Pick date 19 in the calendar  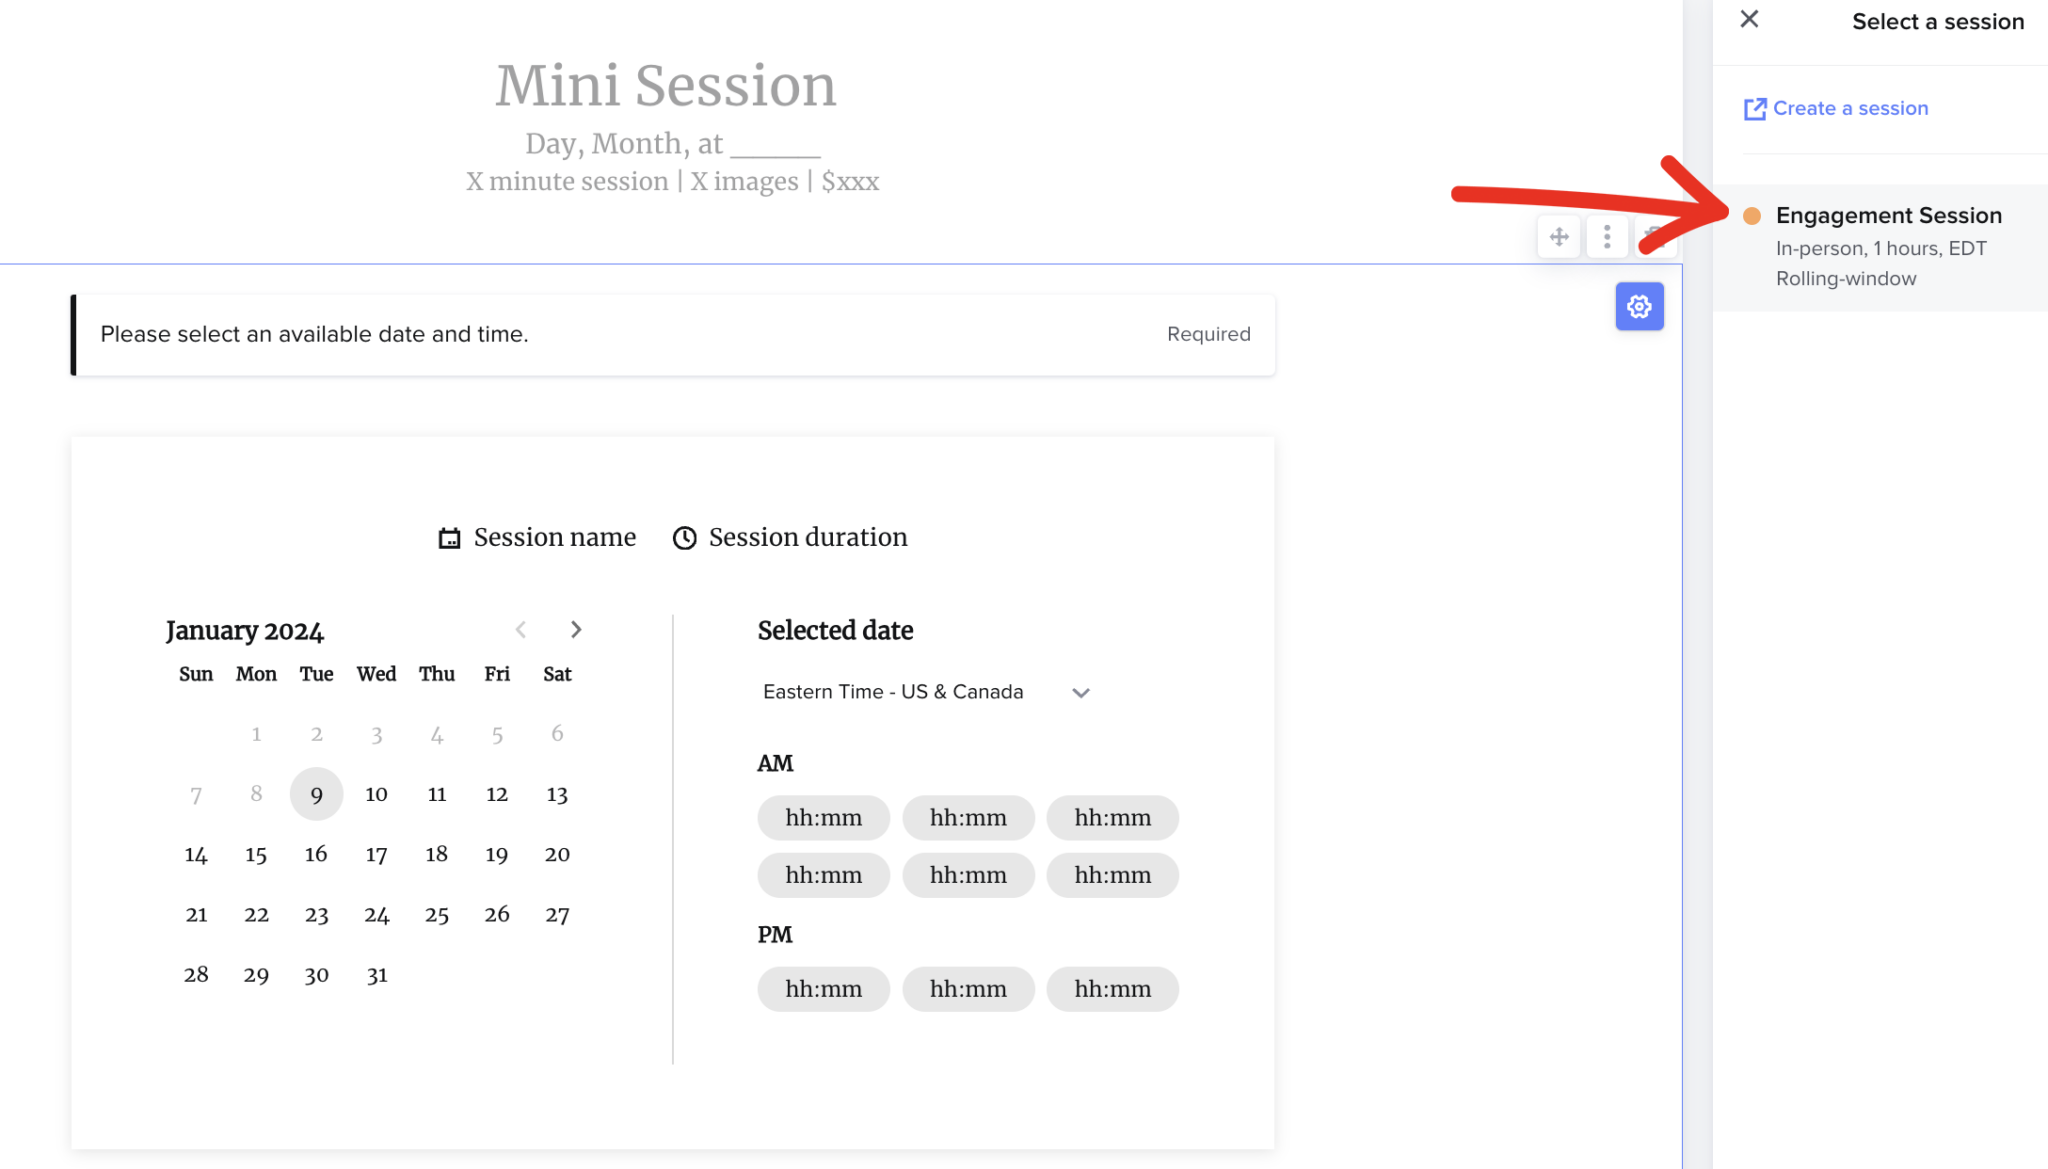coord(497,854)
